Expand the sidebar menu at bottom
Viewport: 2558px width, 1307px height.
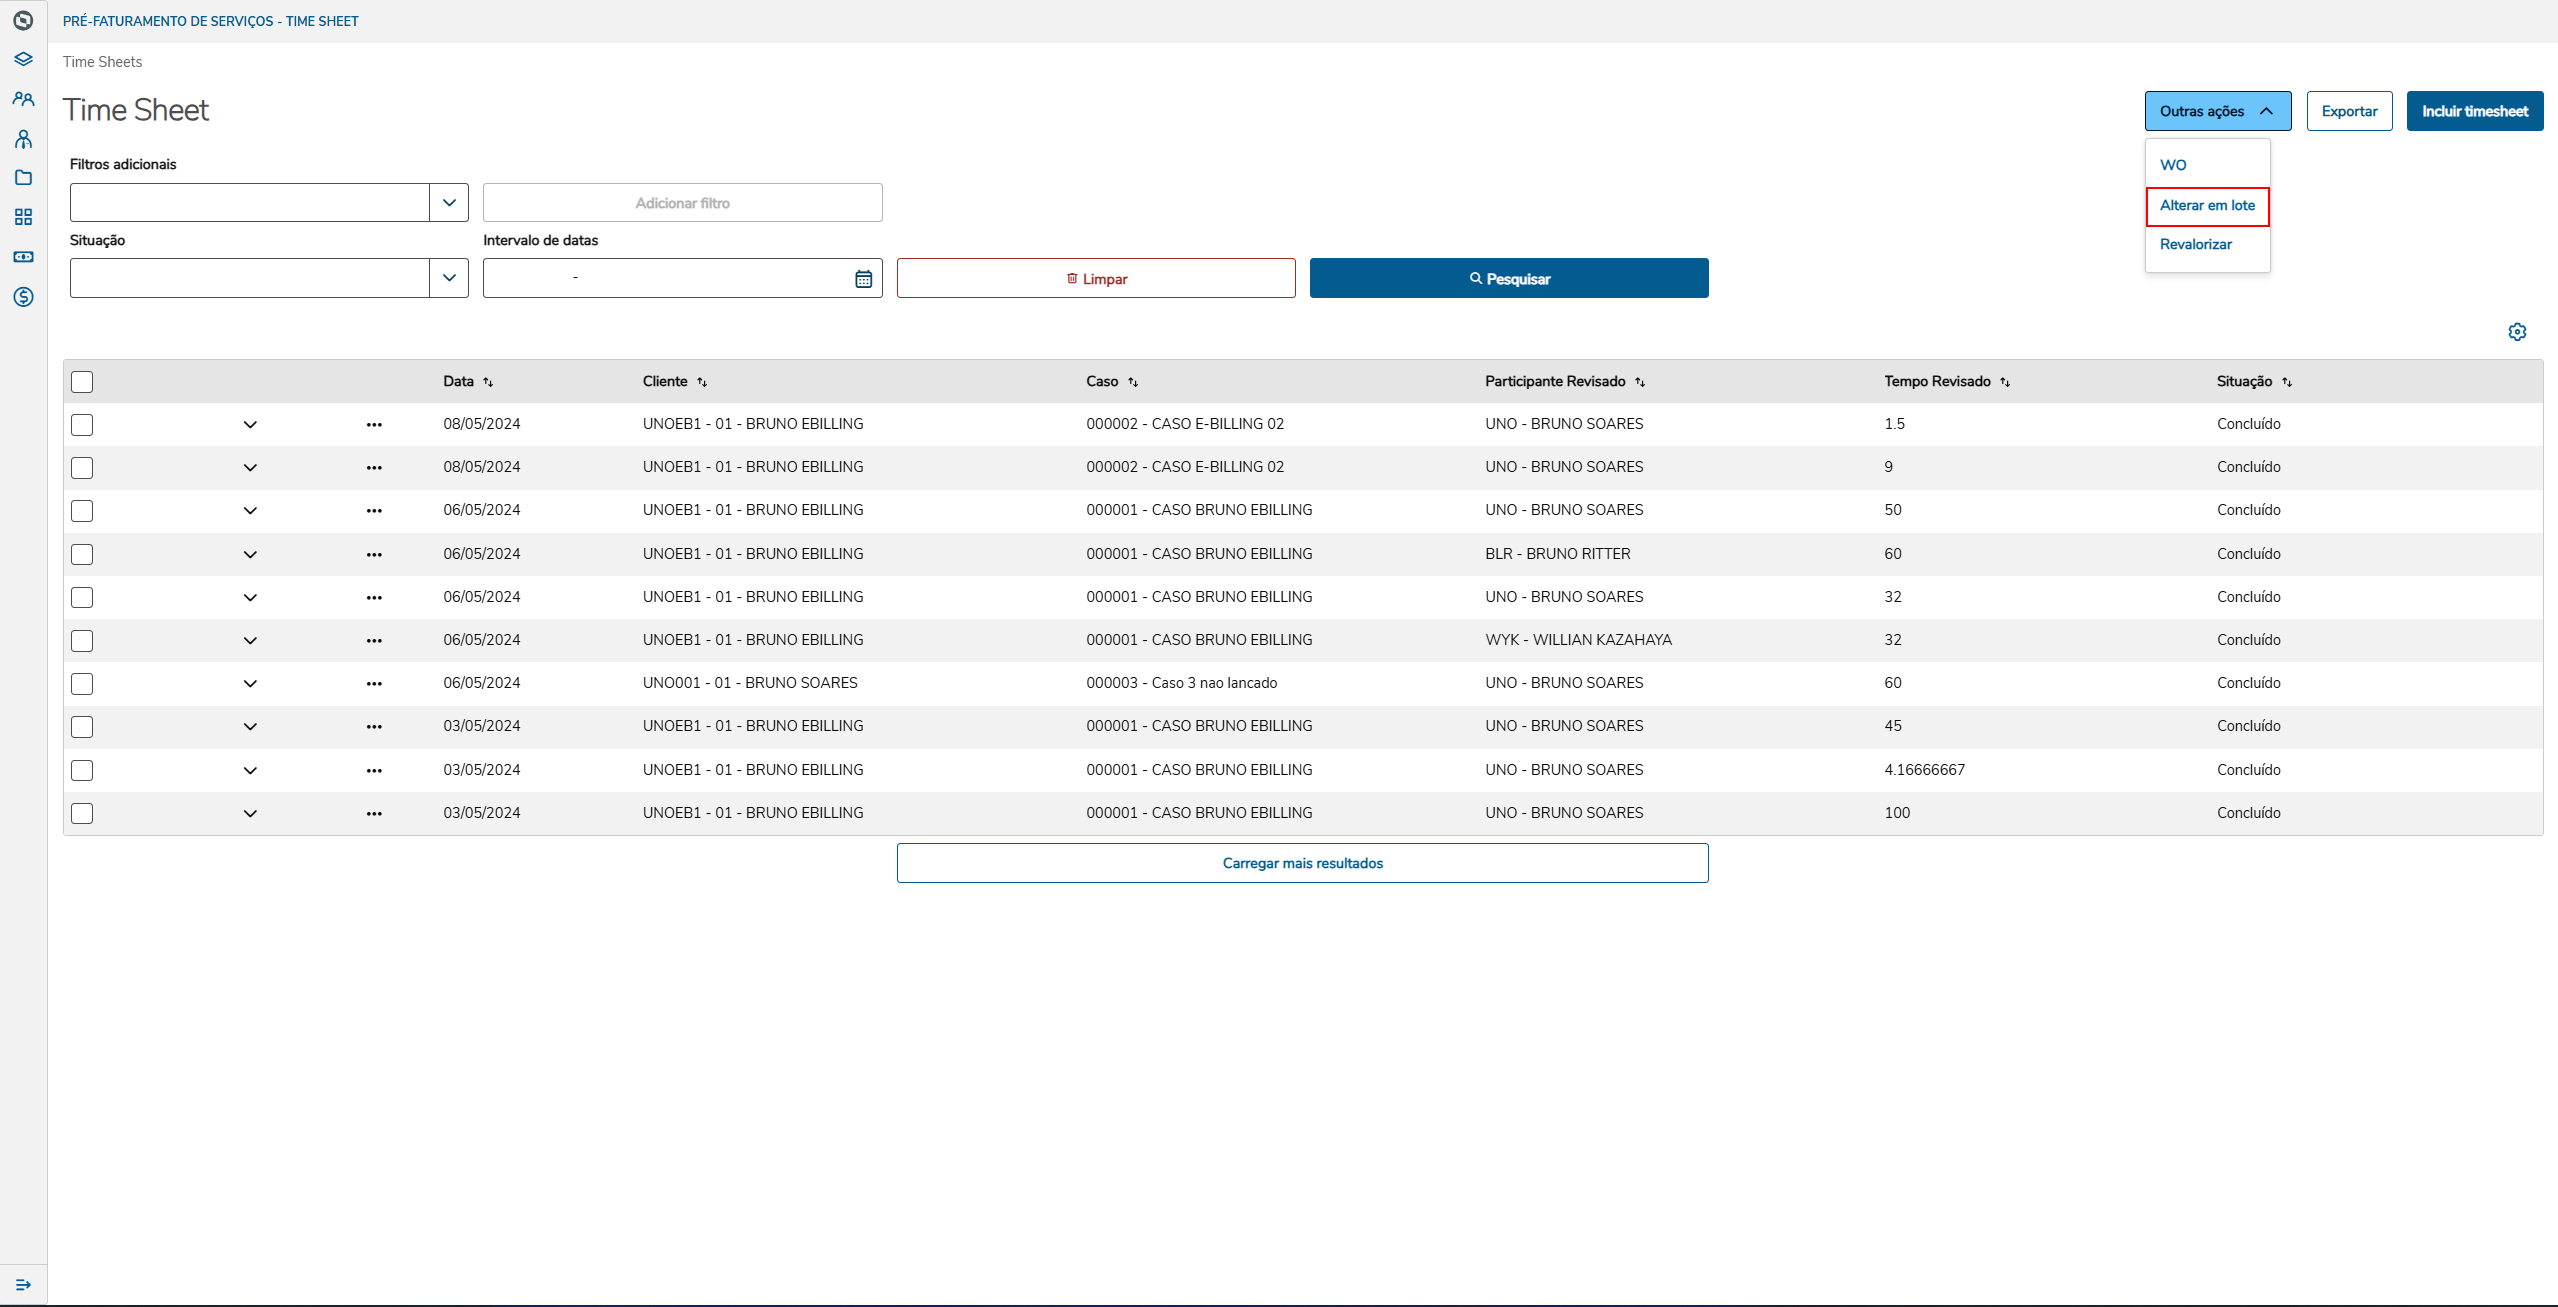tap(23, 1285)
